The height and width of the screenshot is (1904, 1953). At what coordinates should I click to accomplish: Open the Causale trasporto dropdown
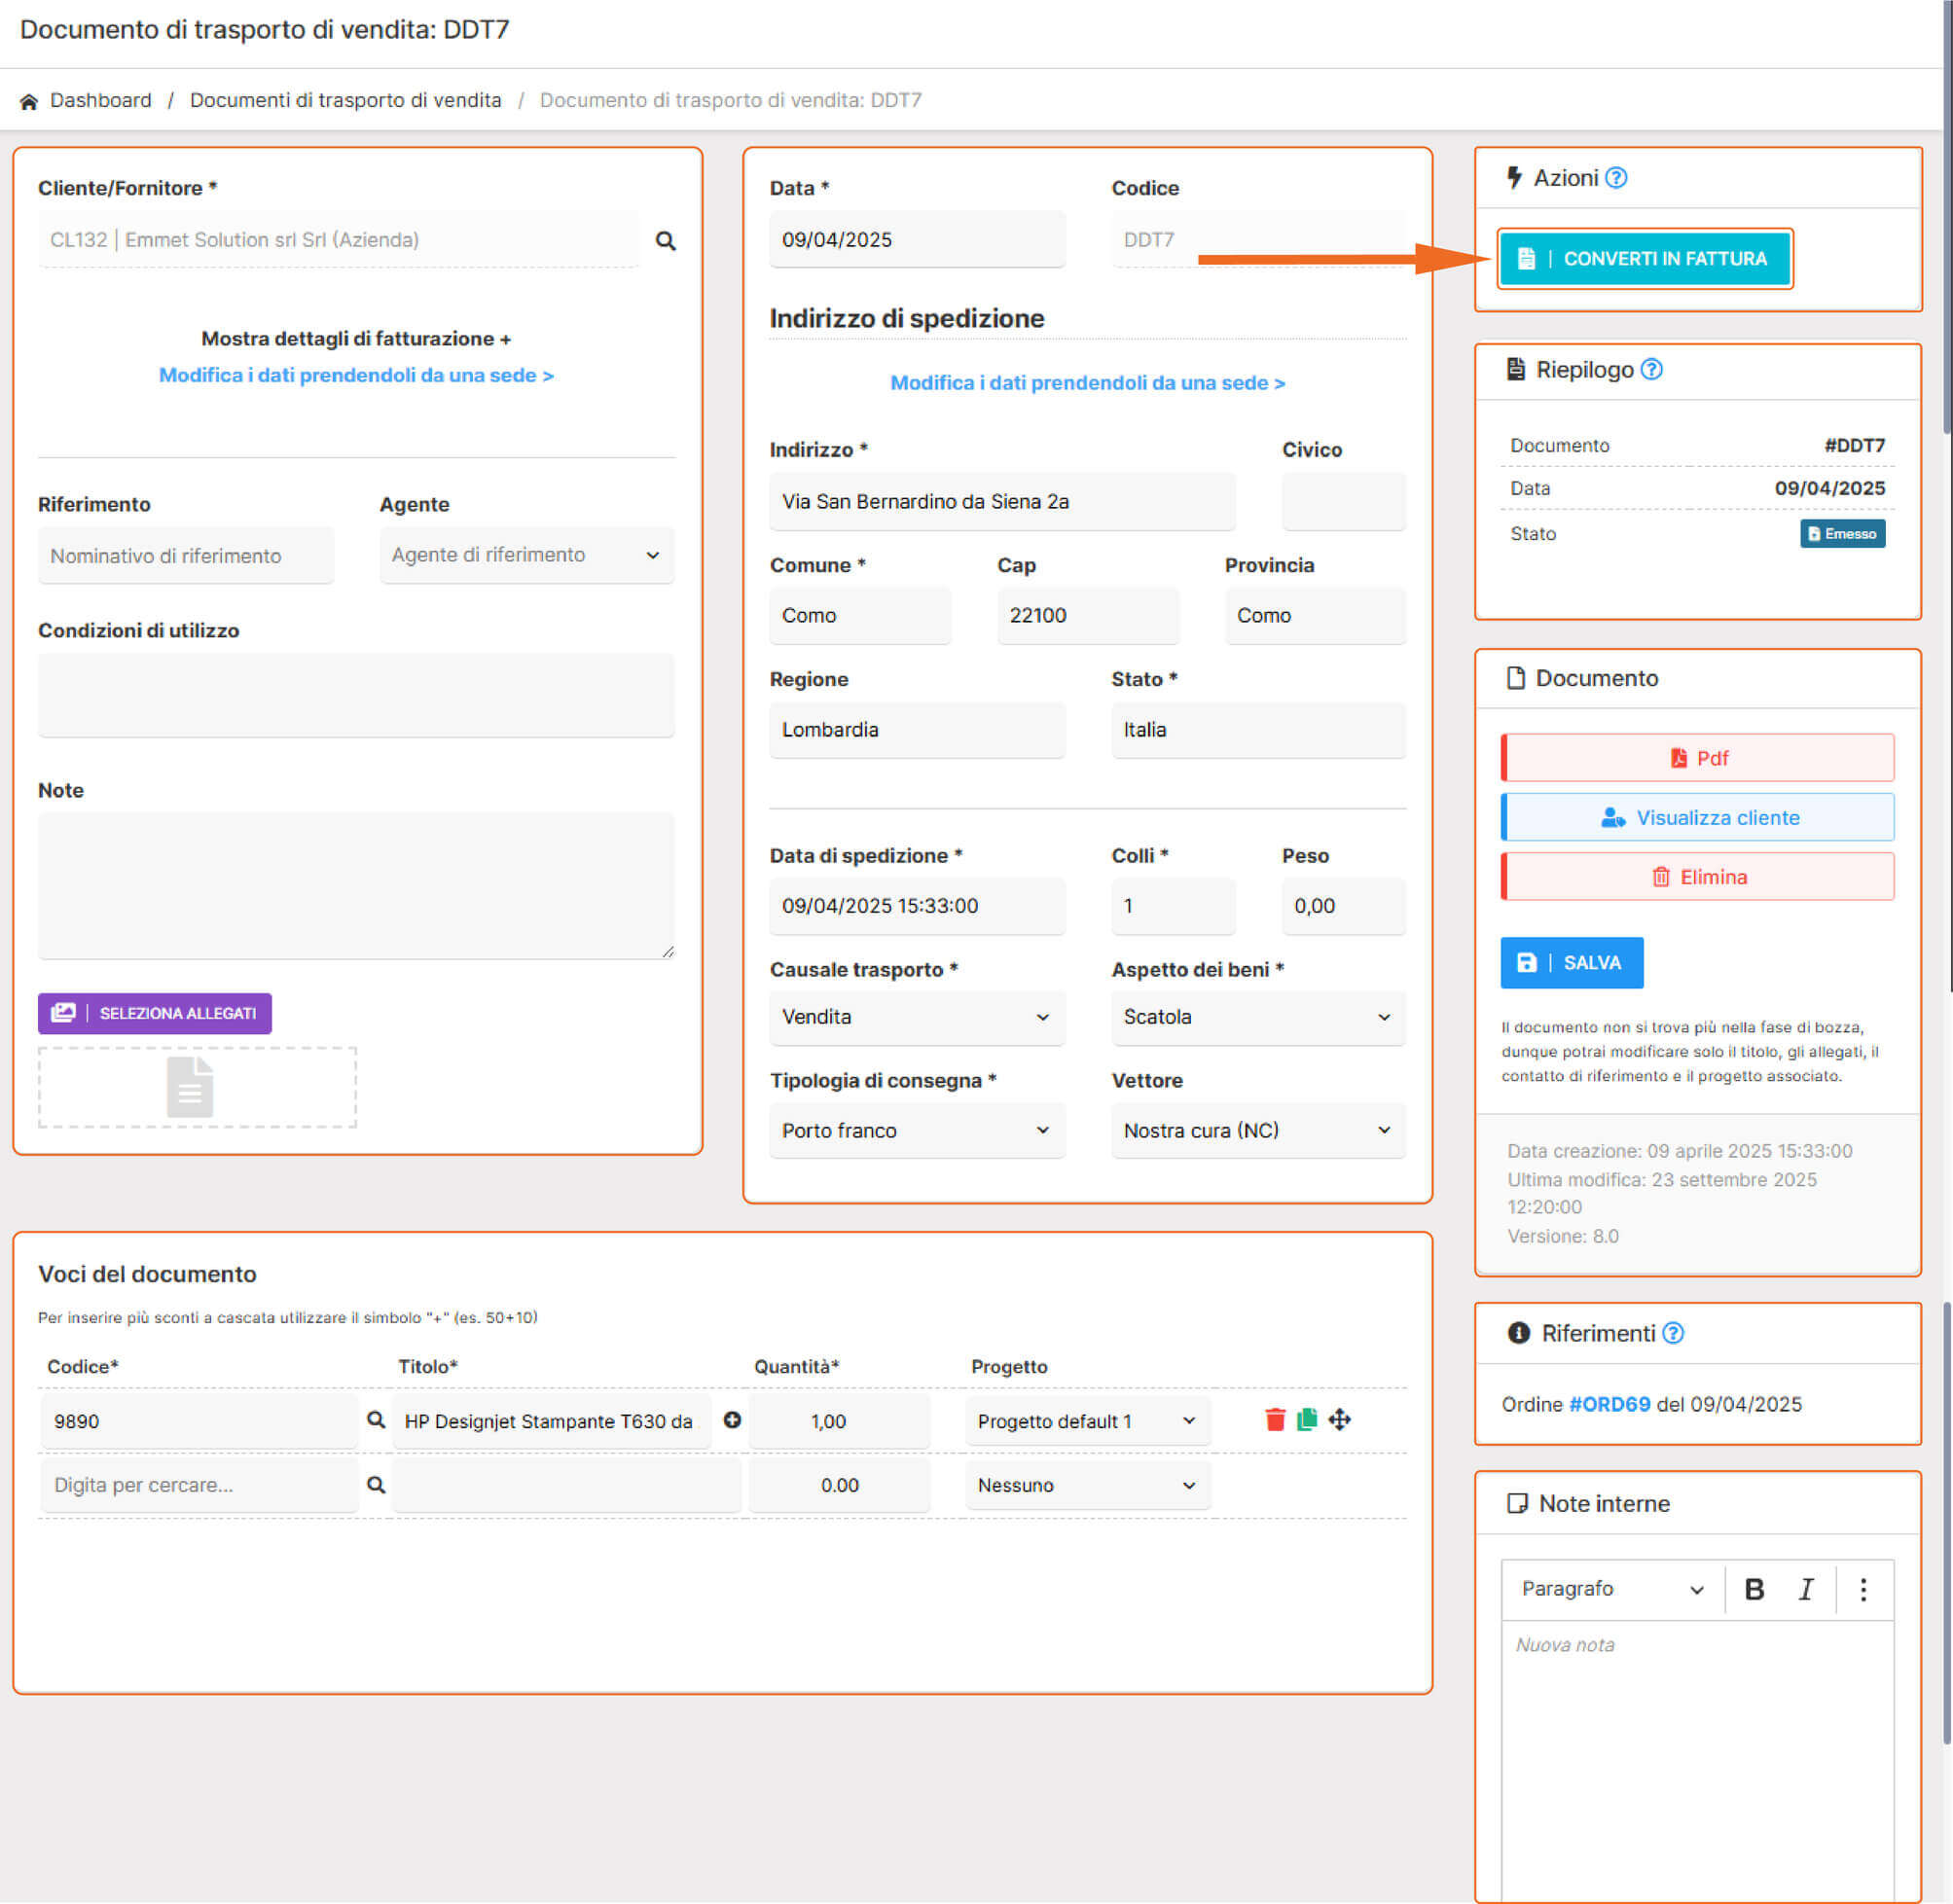coord(916,1017)
